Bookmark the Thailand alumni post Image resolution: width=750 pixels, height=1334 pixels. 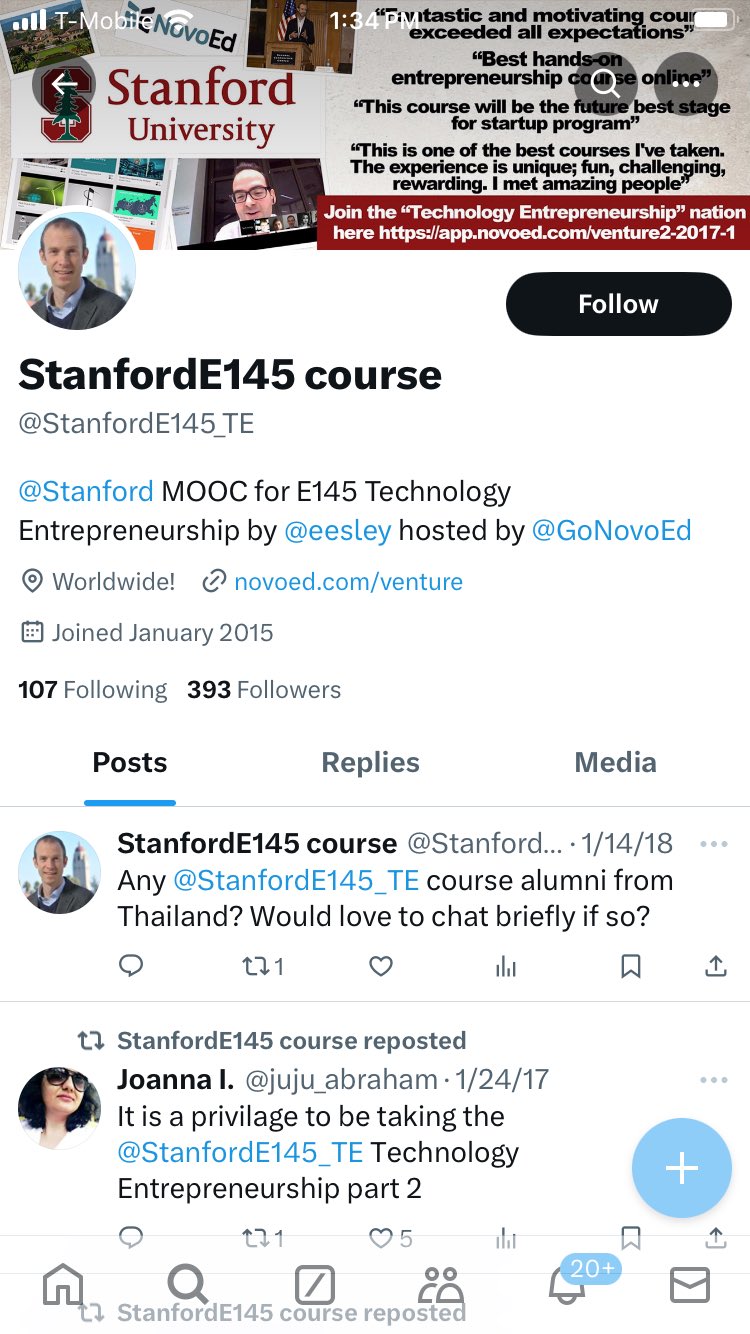click(x=630, y=966)
